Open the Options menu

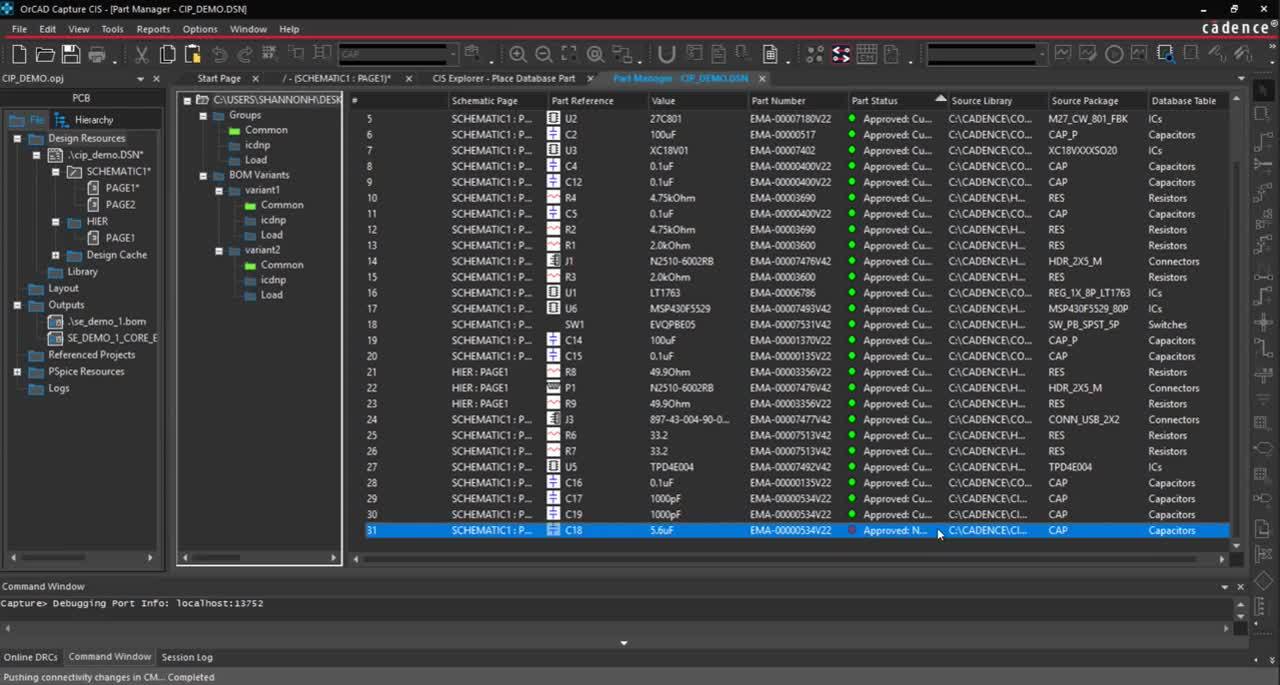(x=199, y=29)
